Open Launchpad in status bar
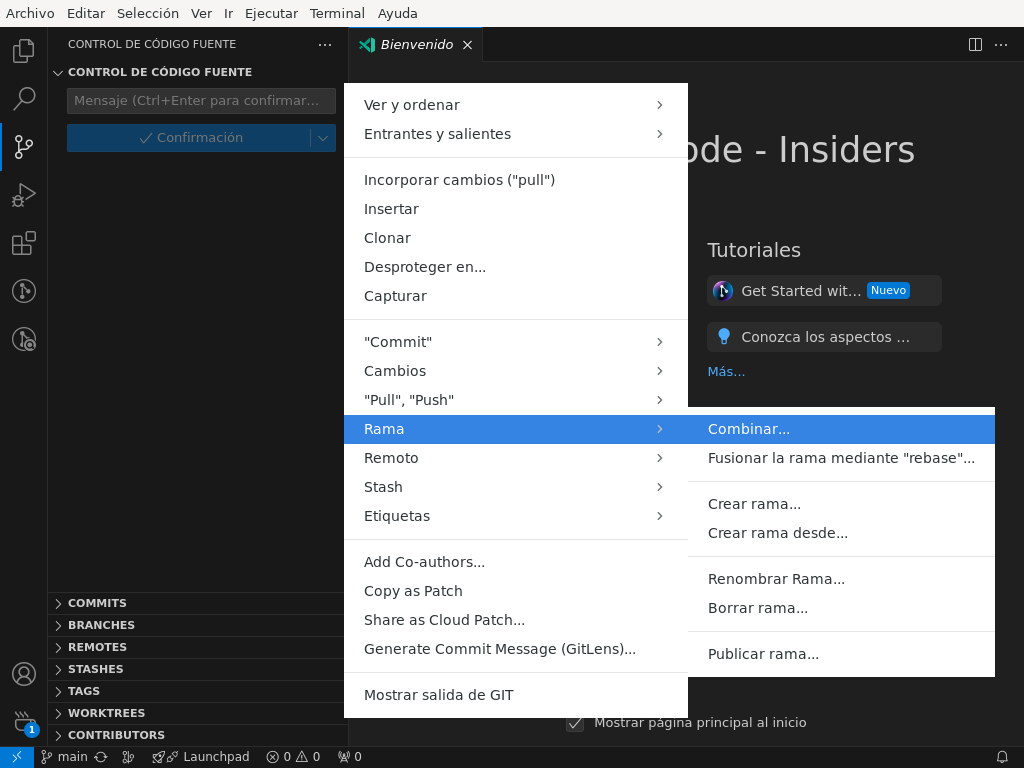 (200, 757)
